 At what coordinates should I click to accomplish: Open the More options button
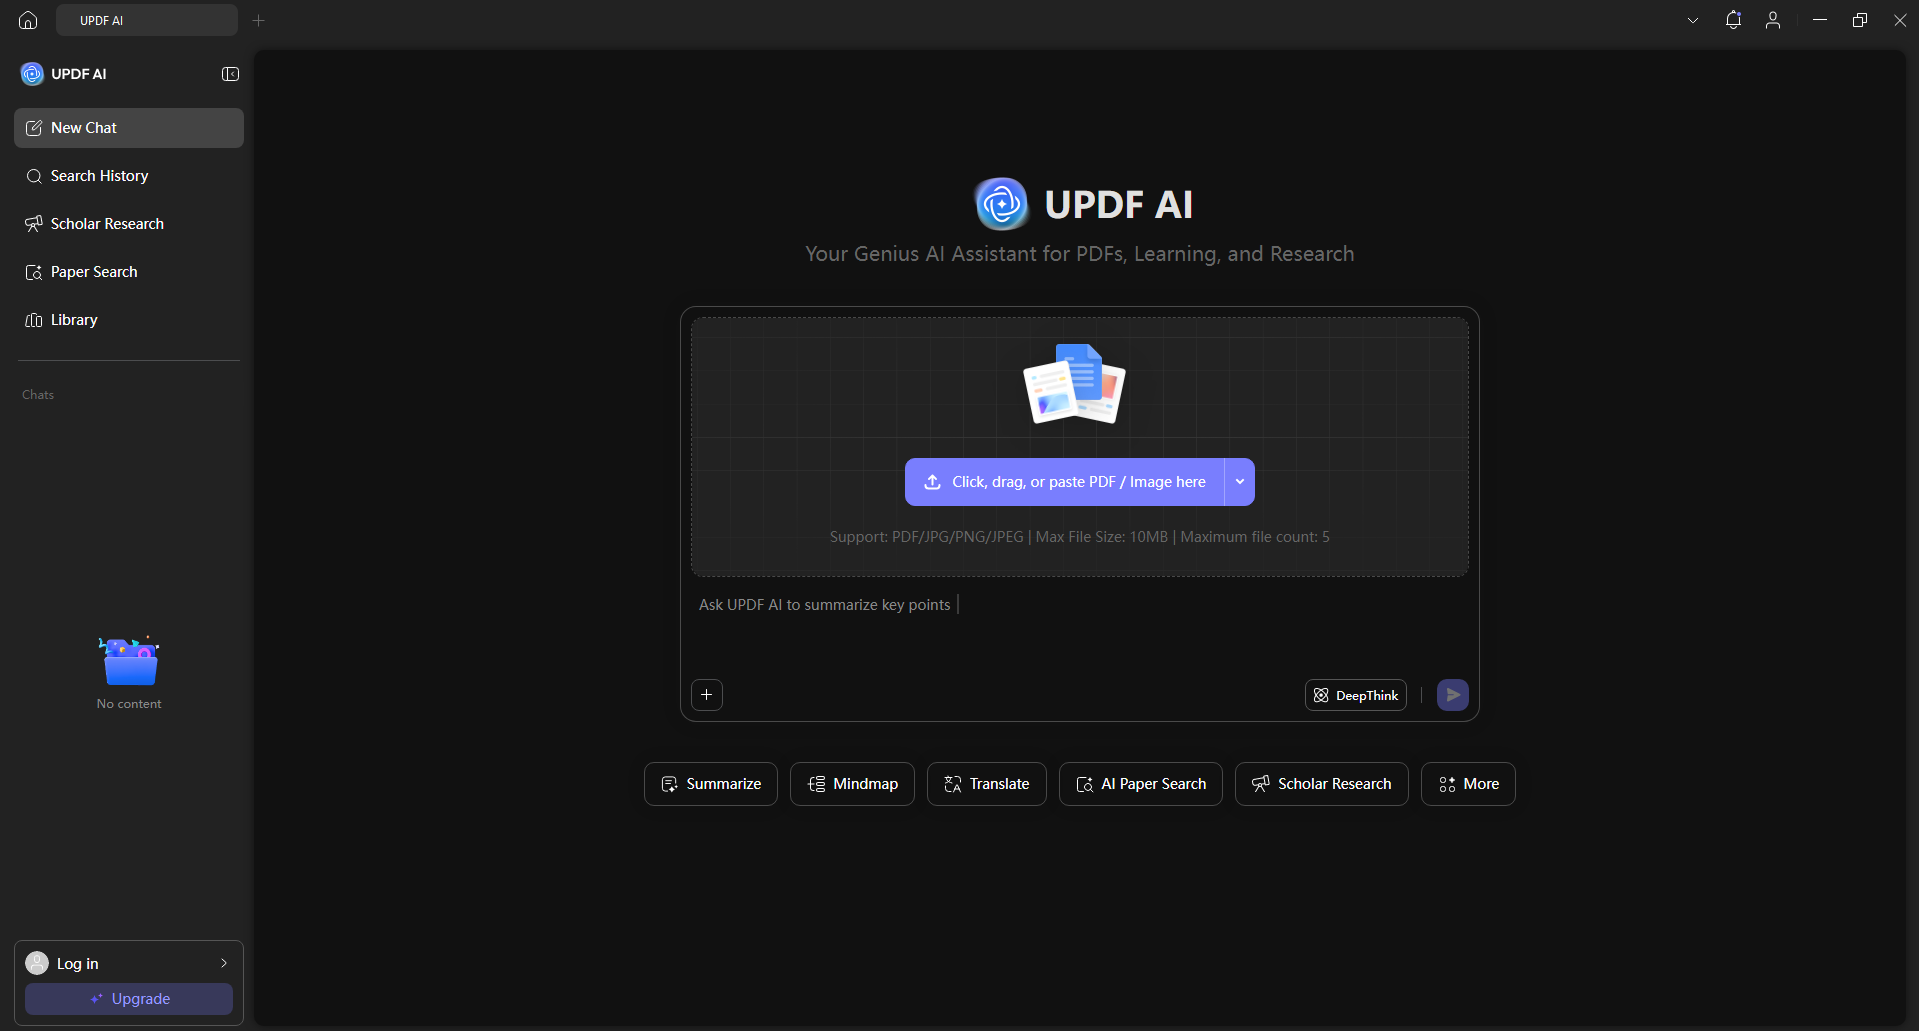(x=1468, y=784)
